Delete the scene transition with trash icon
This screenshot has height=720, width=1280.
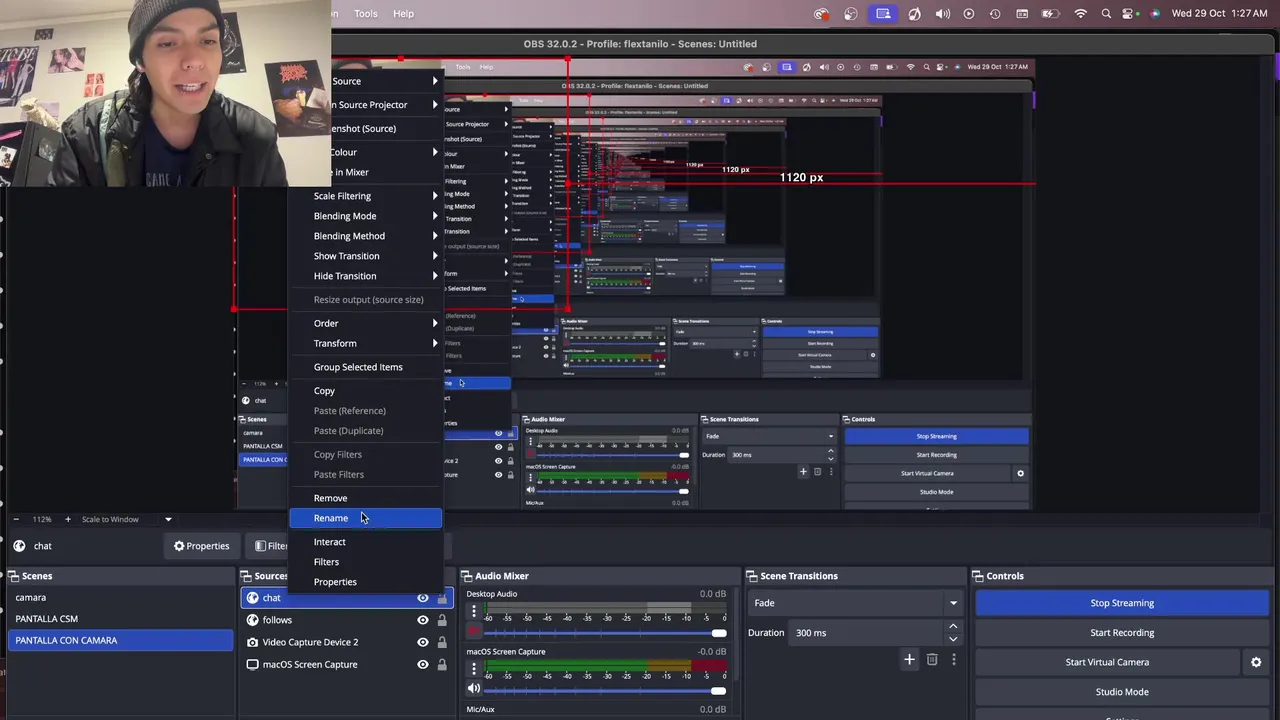[932, 659]
